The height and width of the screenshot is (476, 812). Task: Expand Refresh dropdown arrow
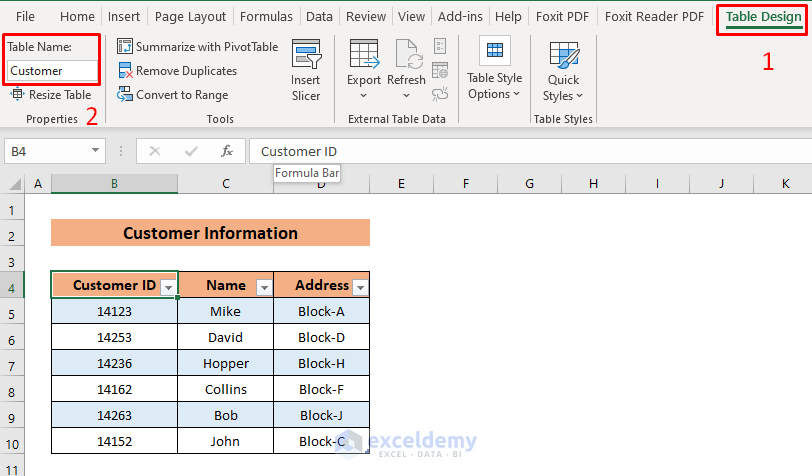click(x=407, y=96)
